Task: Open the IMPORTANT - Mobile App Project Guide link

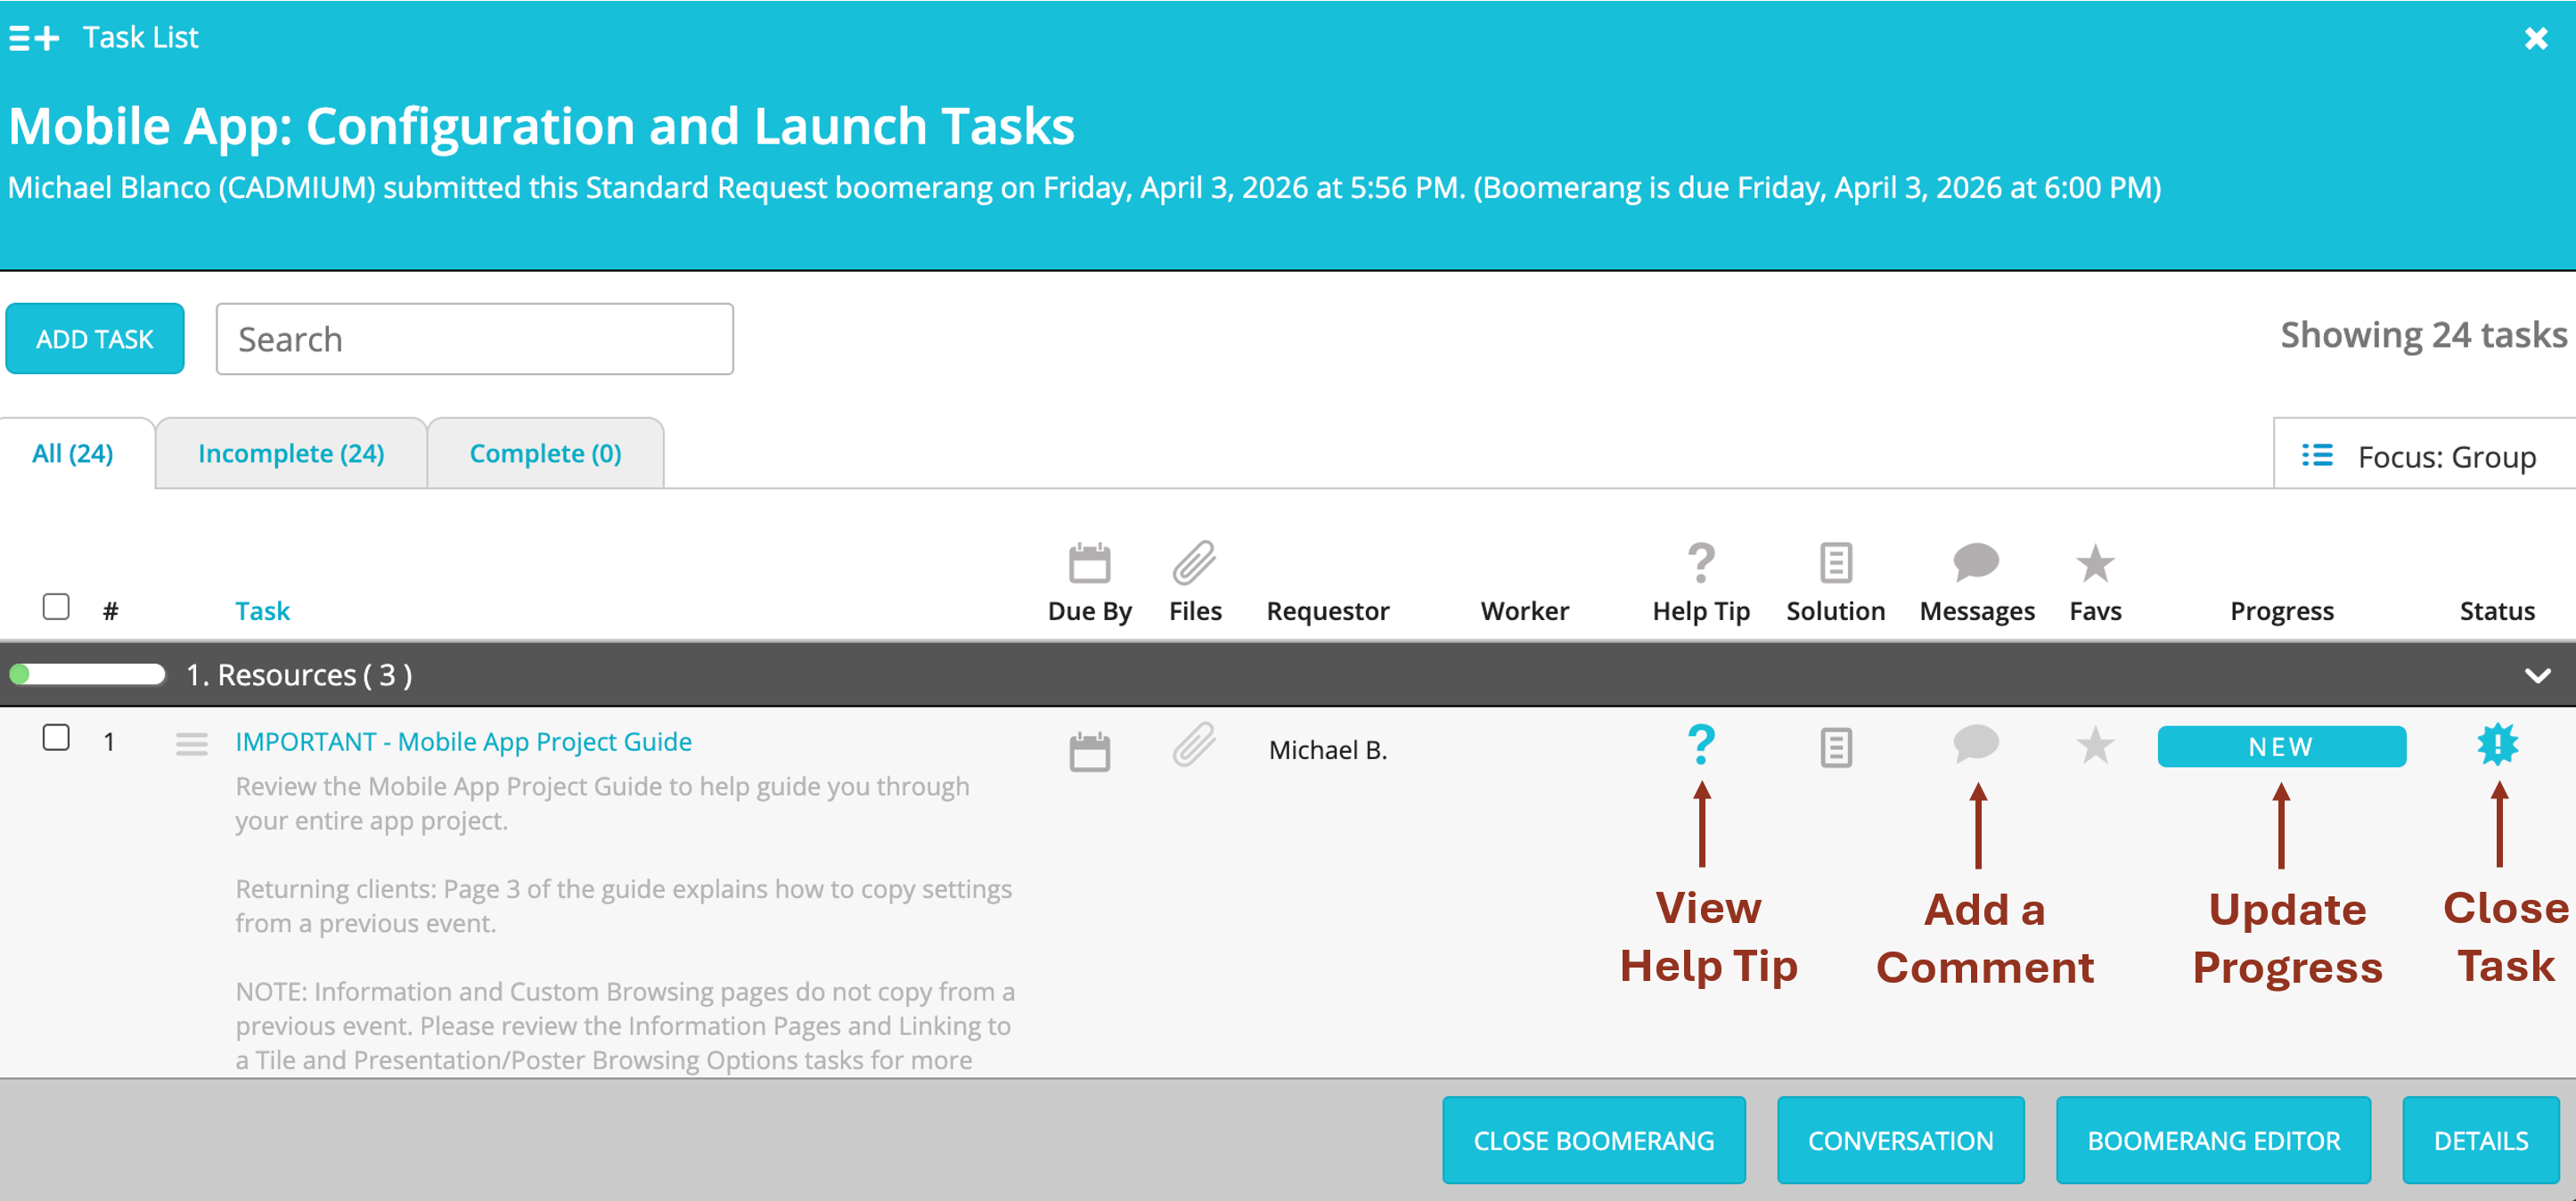Action: 463,741
